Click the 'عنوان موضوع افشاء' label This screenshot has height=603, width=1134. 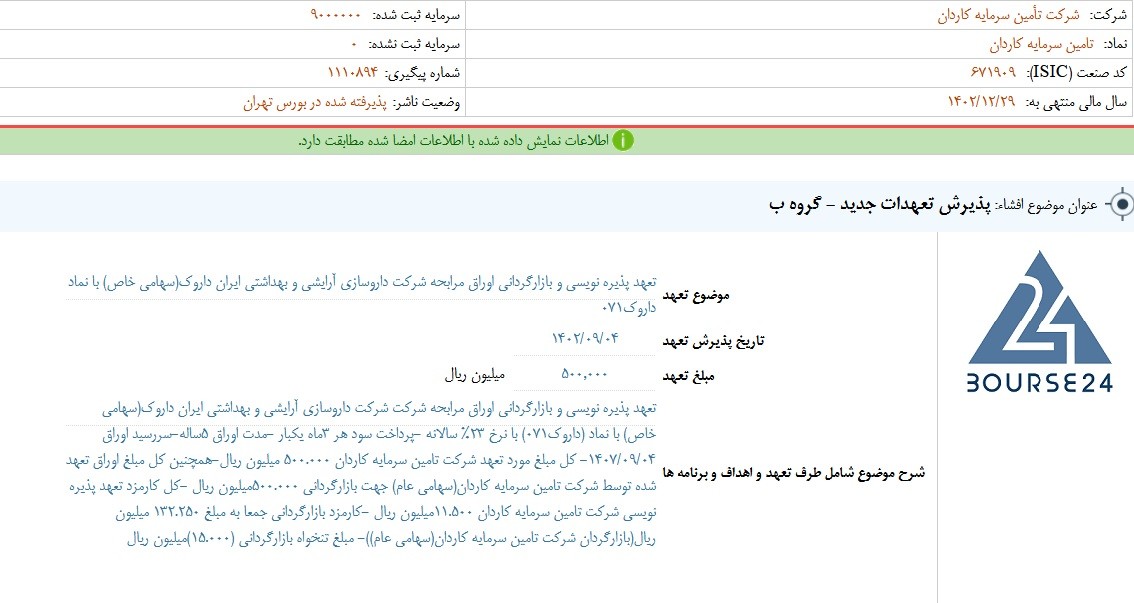click(x=1046, y=206)
